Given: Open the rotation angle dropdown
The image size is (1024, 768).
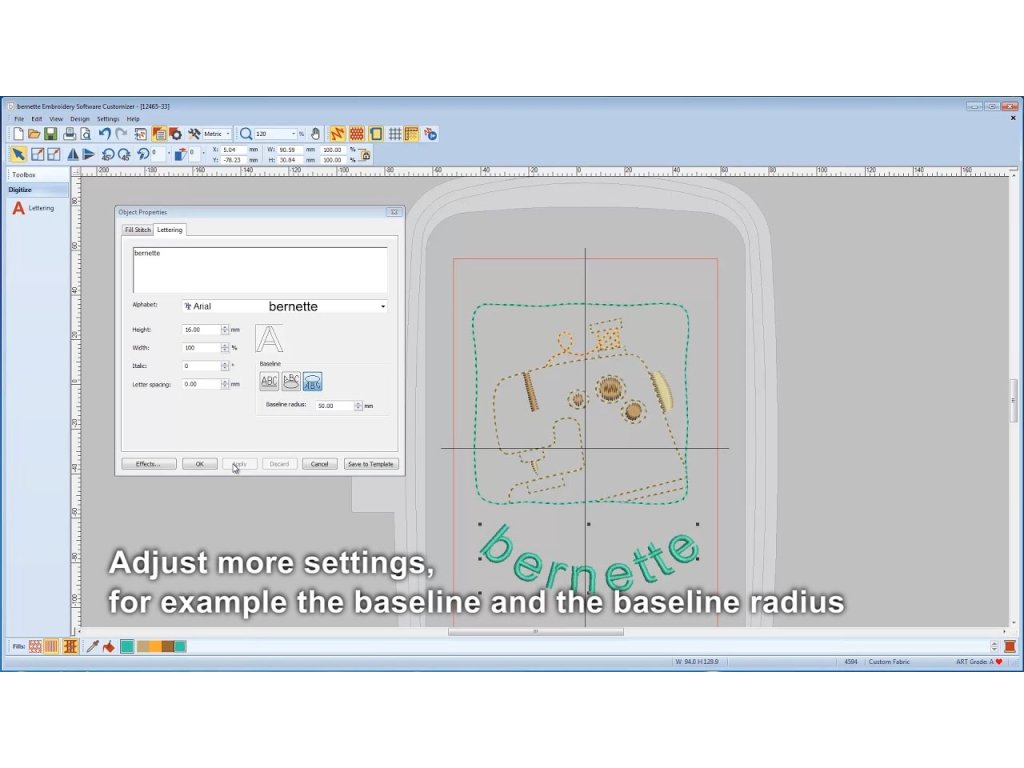Looking at the screenshot, I should coord(168,154).
